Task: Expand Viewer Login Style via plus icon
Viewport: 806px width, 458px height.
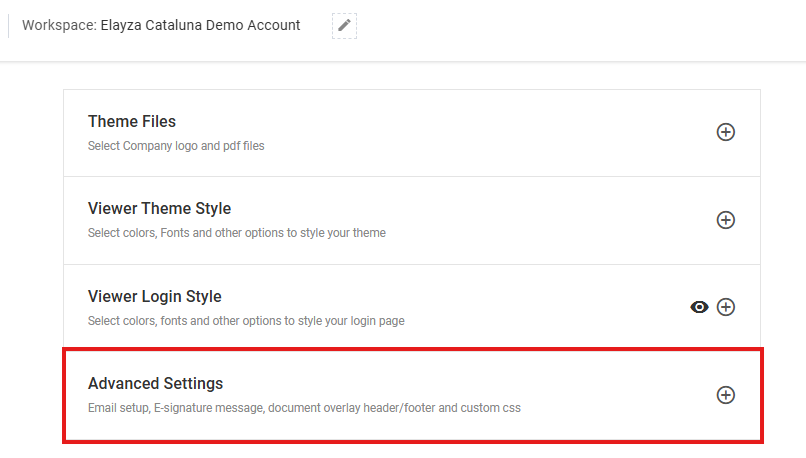Action: tap(725, 307)
